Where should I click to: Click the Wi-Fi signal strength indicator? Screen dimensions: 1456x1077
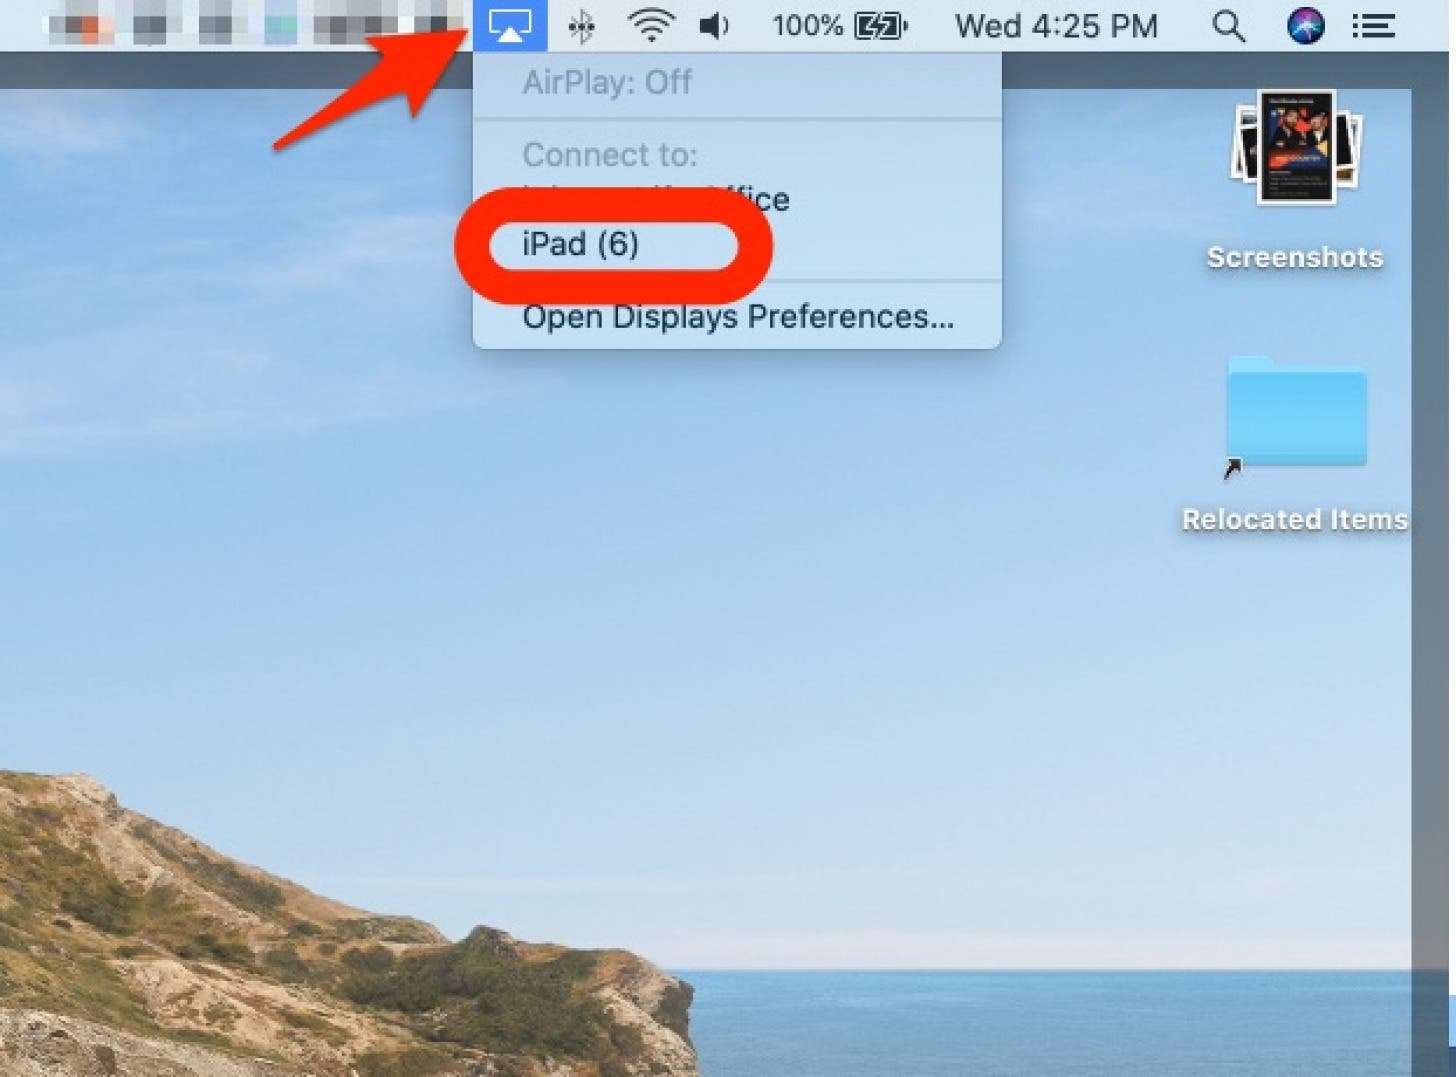tap(651, 26)
